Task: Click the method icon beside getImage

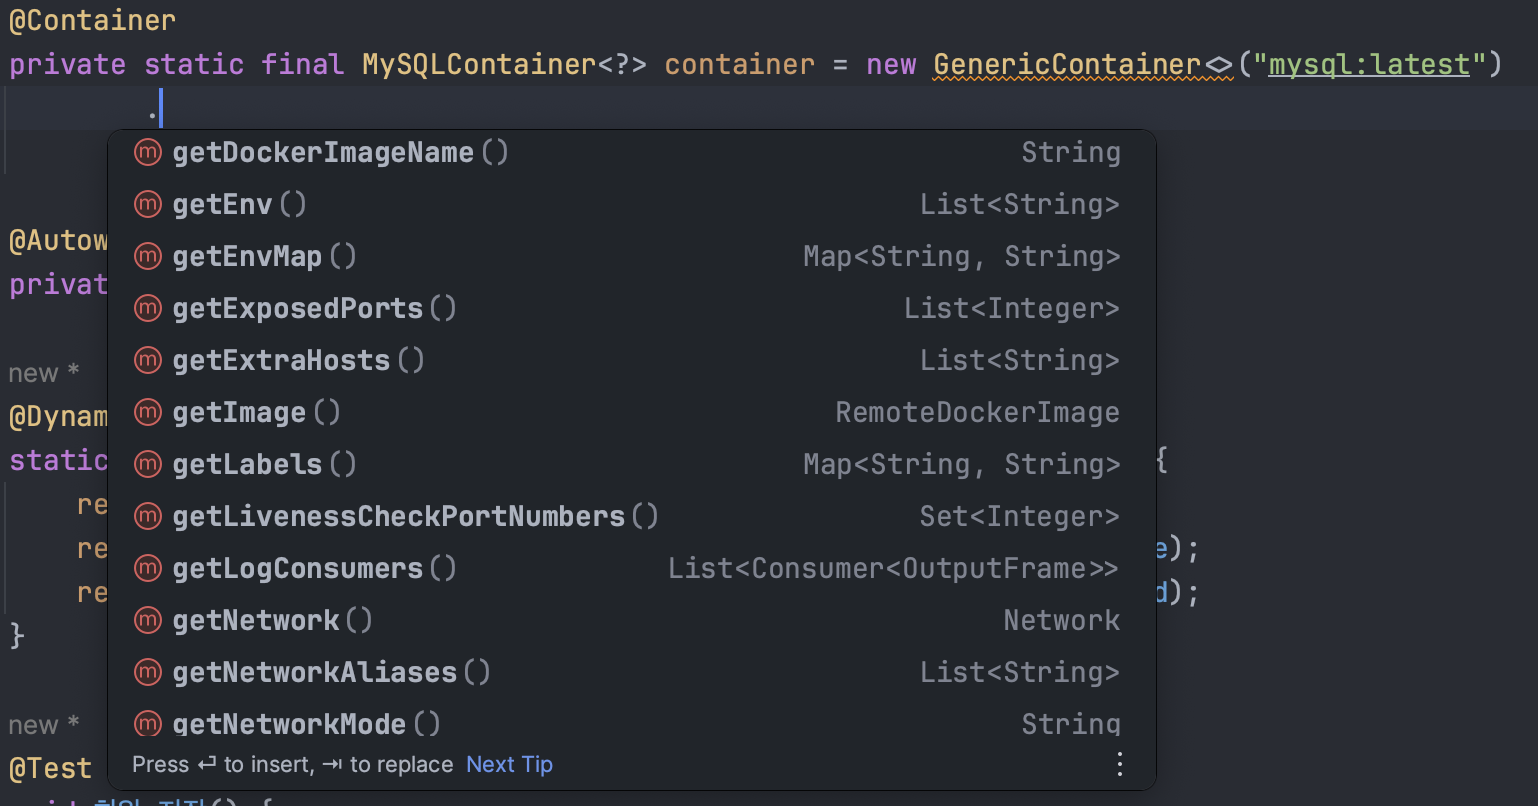Action: (148, 412)
